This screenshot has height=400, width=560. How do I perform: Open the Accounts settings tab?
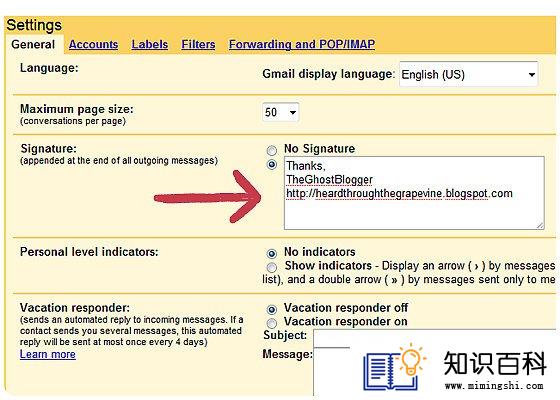[93, 44]
